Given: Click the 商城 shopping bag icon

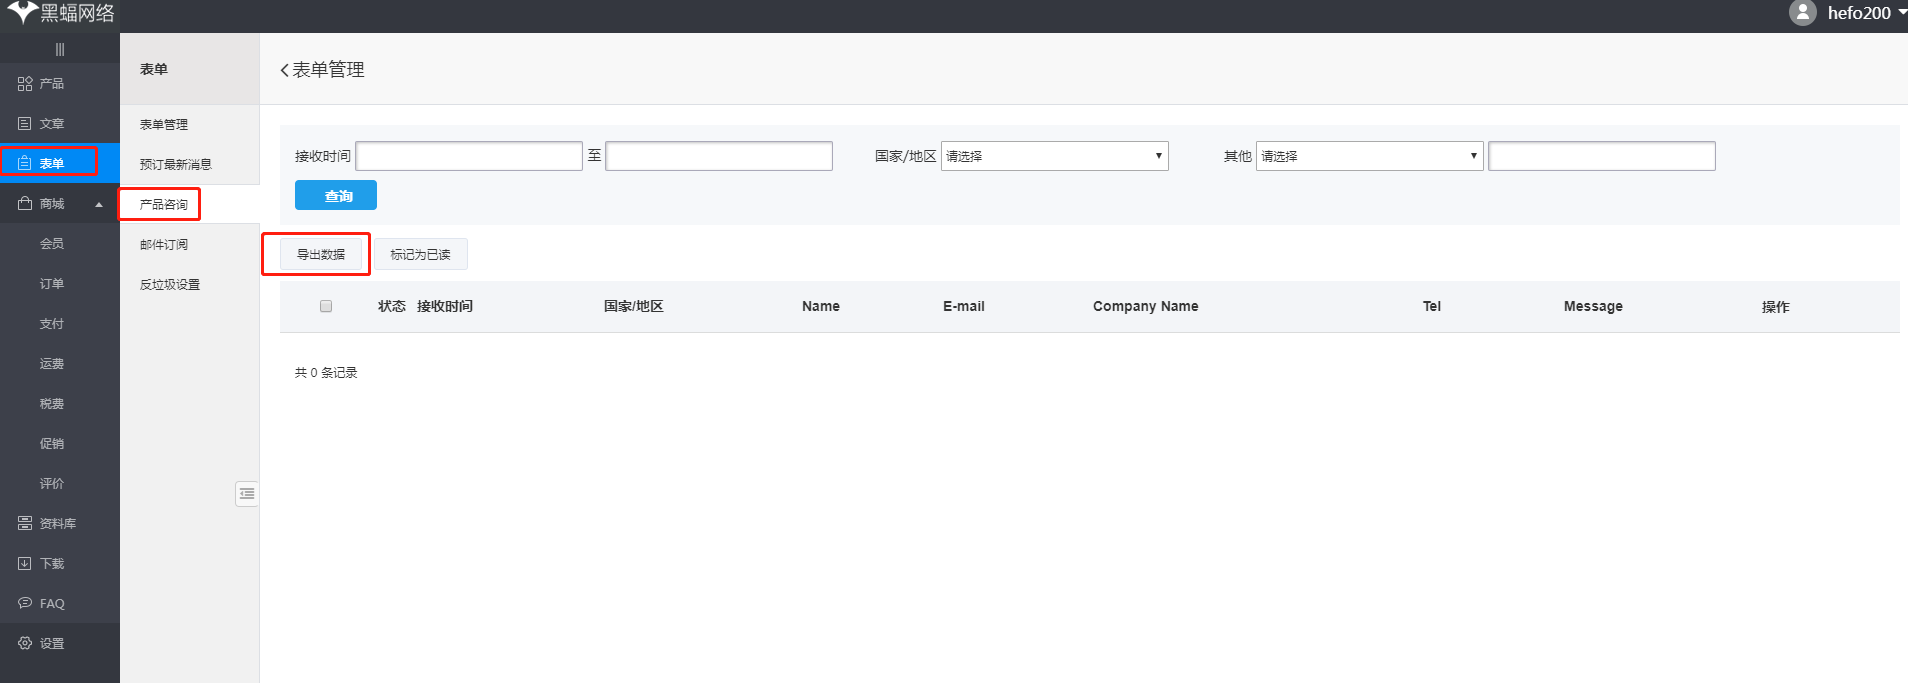Looking at the screenshot, I should pos(25,204).
